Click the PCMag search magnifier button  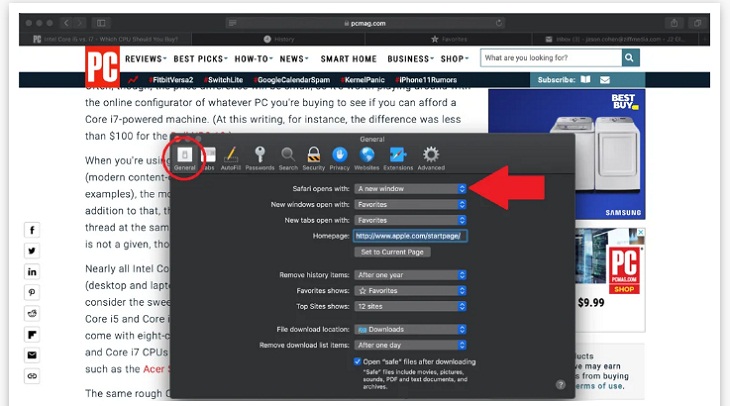point(630,58)
